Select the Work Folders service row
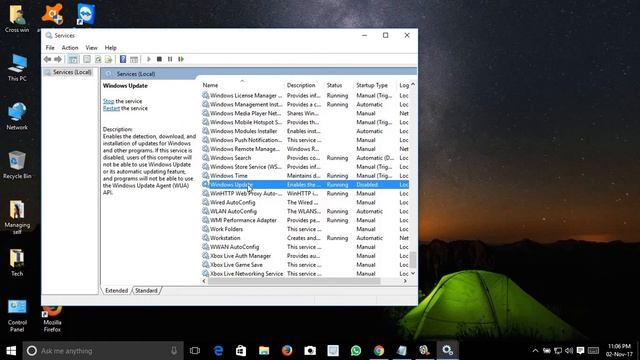Viewport: 640px width, 360px height. pyautogui.click(x=305, y=229)
